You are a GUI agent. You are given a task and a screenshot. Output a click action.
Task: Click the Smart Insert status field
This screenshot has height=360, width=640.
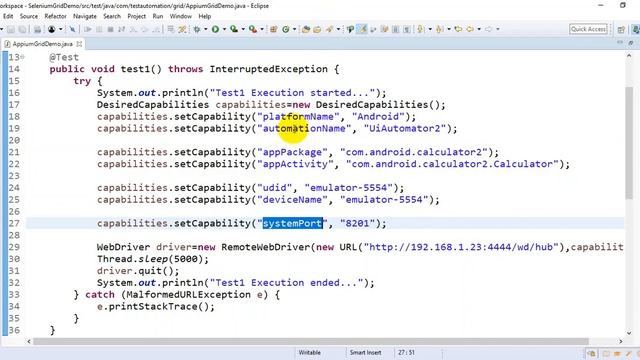coord(365,353)
